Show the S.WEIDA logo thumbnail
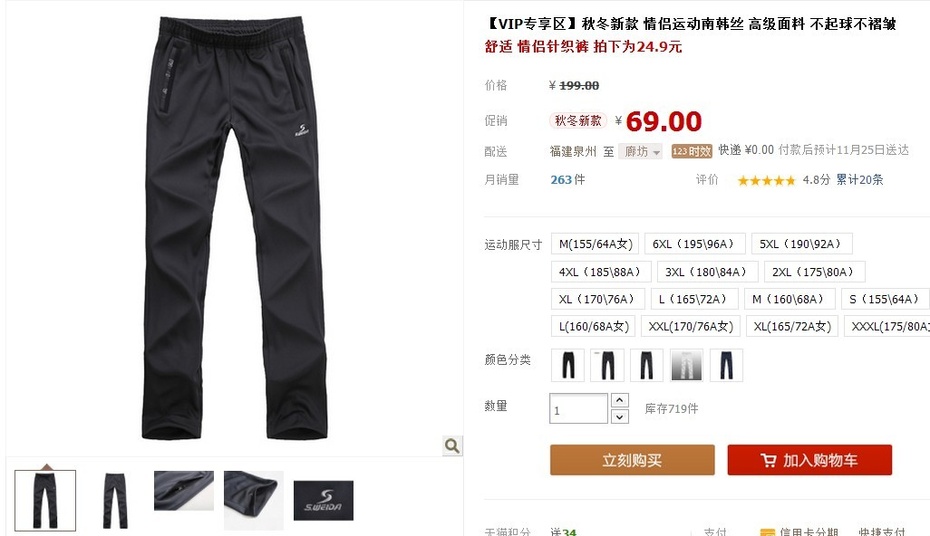The height and width of the screenshot is (536, 930). (x=323, y=500)
